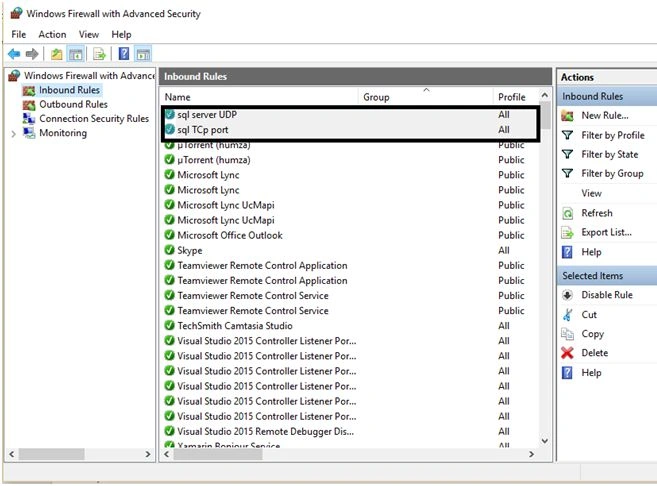Image resolution: width=657 pixels, height=486 pixels.
Task: Click the Back arrow toolbar icon
Action: (14, 54)
